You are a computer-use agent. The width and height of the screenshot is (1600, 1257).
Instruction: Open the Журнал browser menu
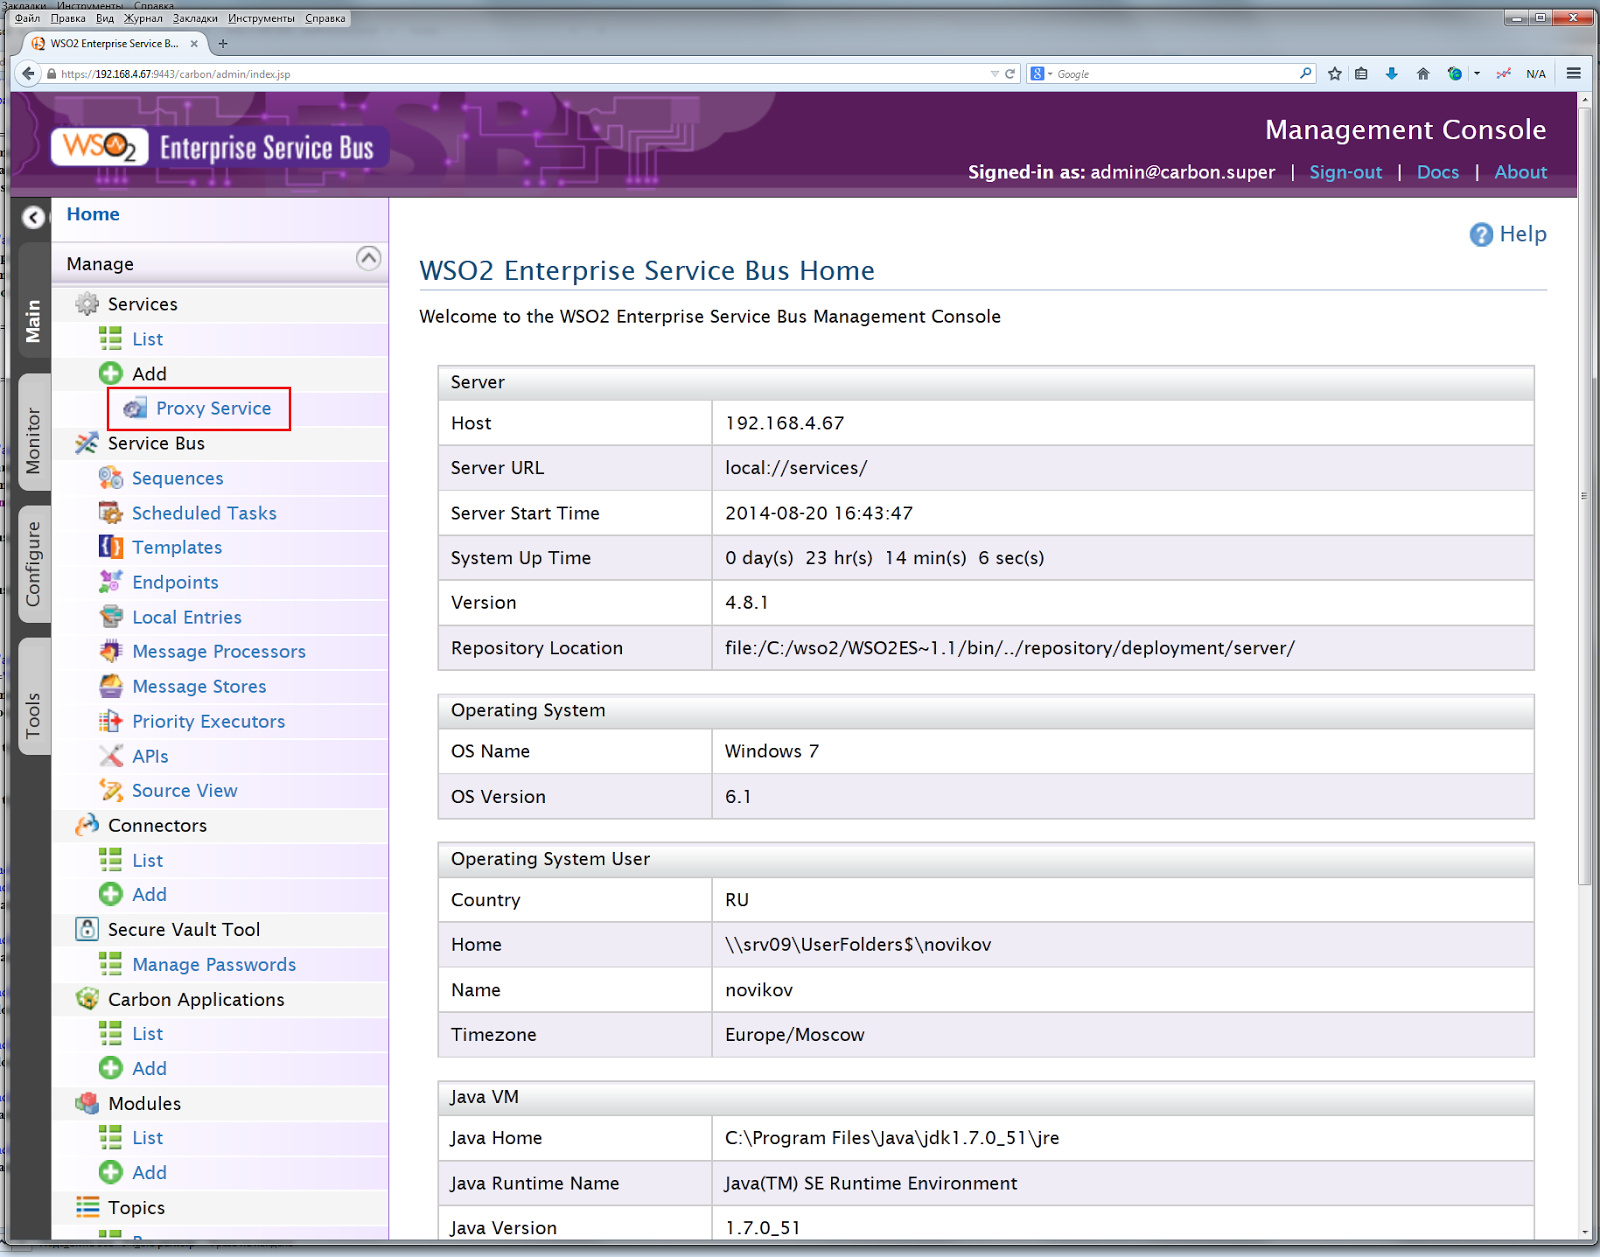(143, 18)
